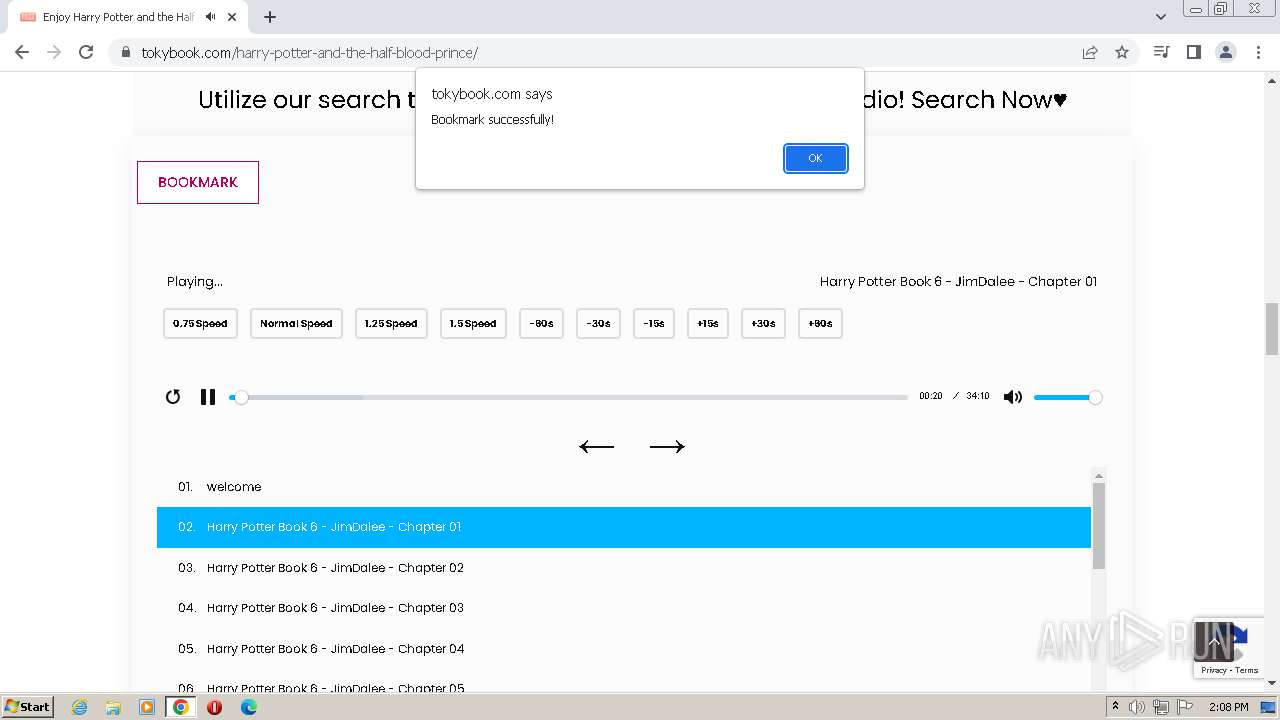Click the playlist scroll up arrow
1280x720 pixels.
[1099, 476]
